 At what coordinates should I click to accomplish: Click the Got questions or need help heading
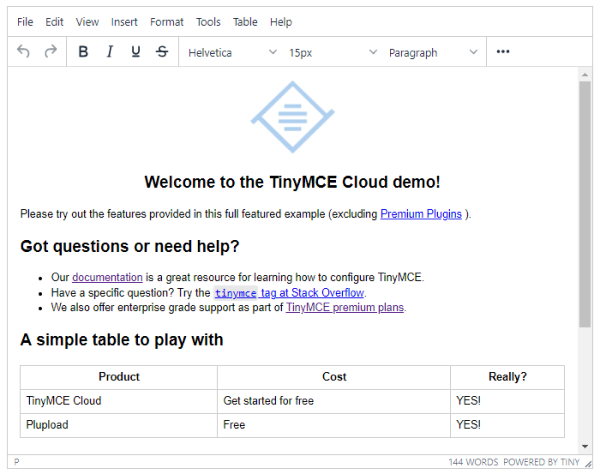tap(130, 246)
